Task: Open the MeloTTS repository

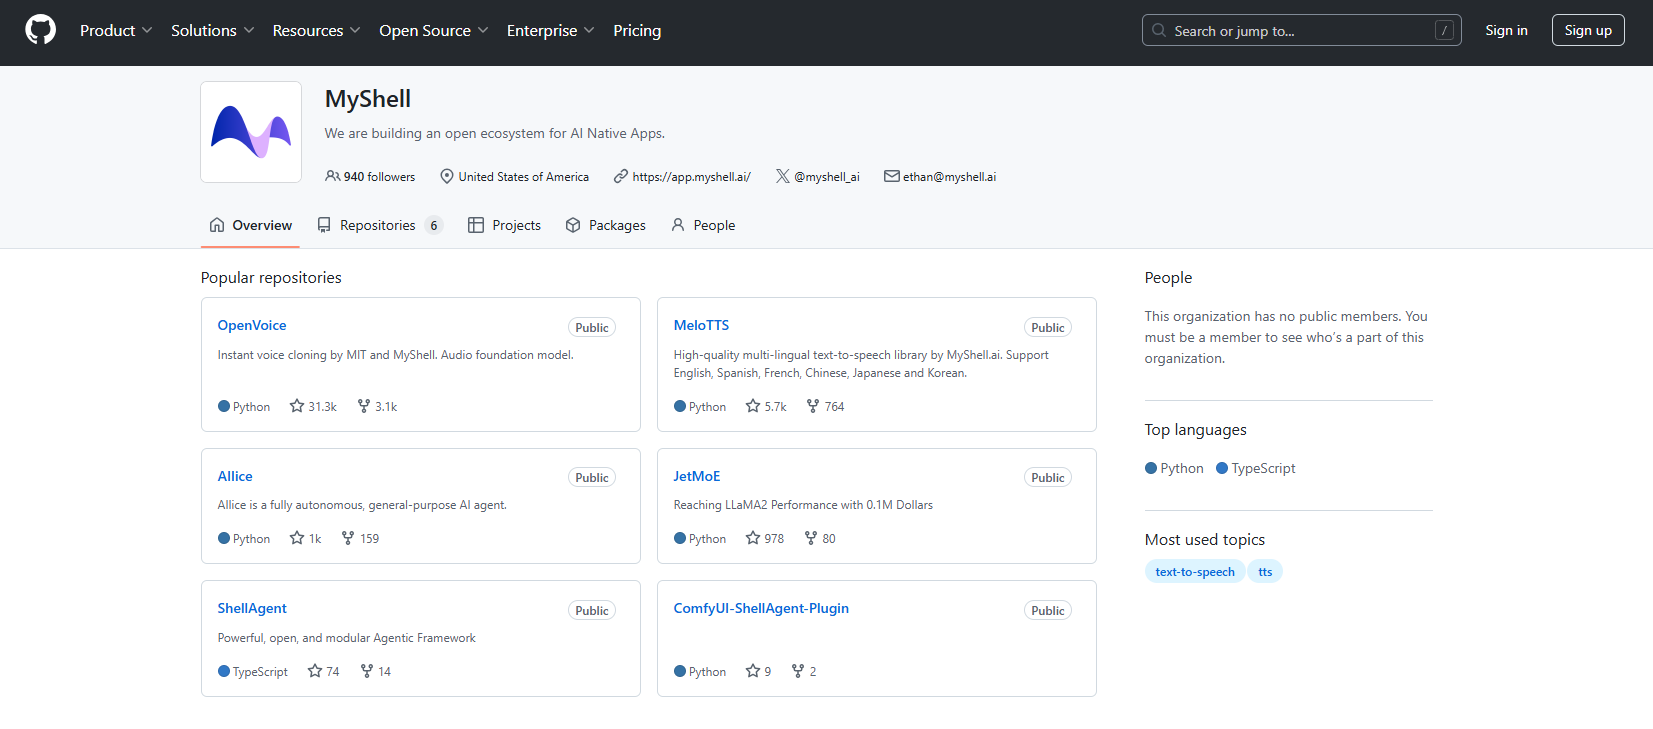Action: click(701, 325)
